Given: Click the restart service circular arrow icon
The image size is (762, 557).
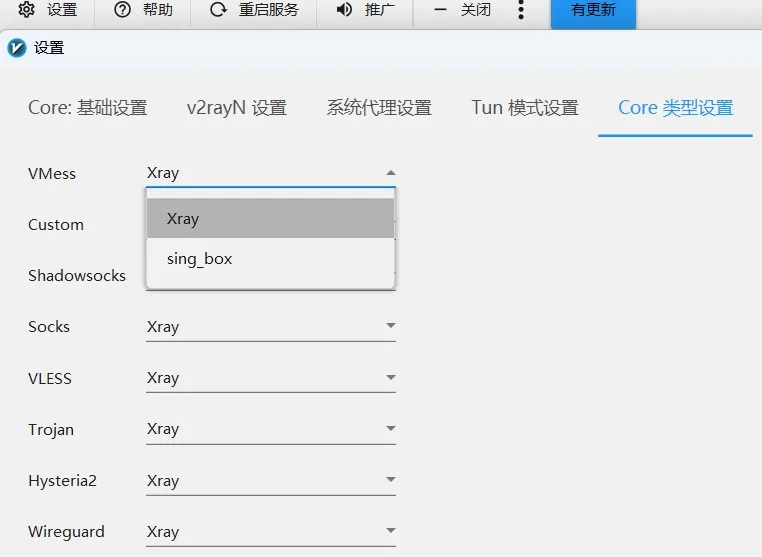Looking at the screenshot, I should (218, 9).
